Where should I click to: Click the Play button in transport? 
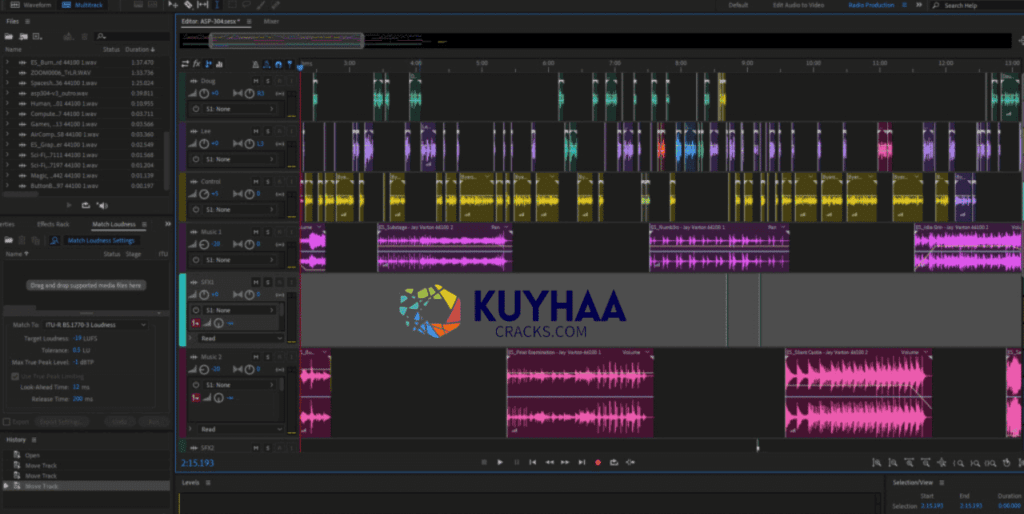pos(500,462)
